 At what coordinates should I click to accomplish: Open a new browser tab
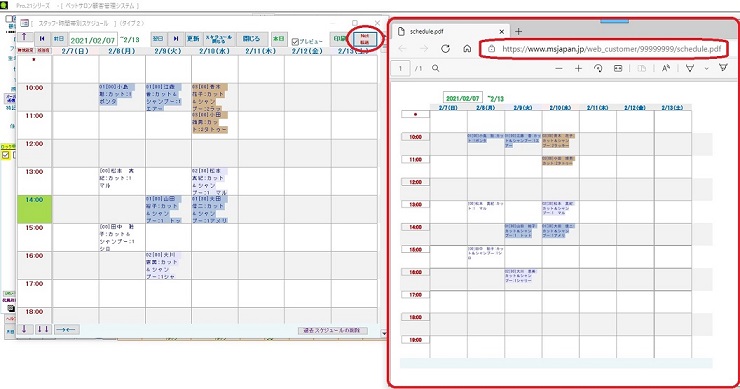pos(518,32)
